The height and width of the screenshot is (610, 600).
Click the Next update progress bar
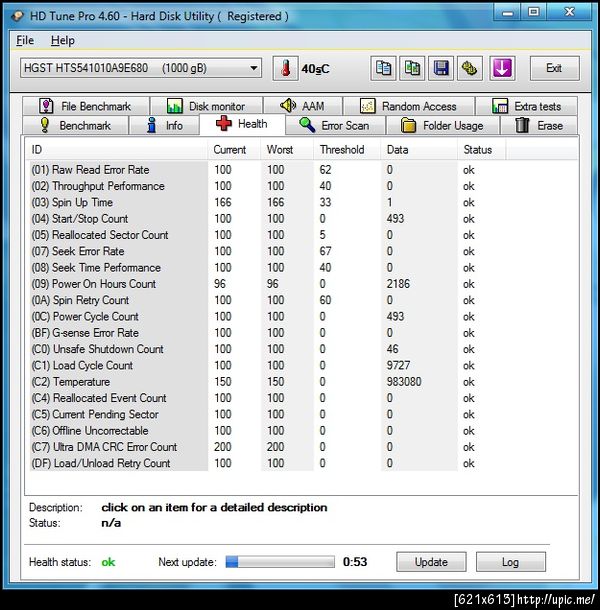[x=280, y=561]
